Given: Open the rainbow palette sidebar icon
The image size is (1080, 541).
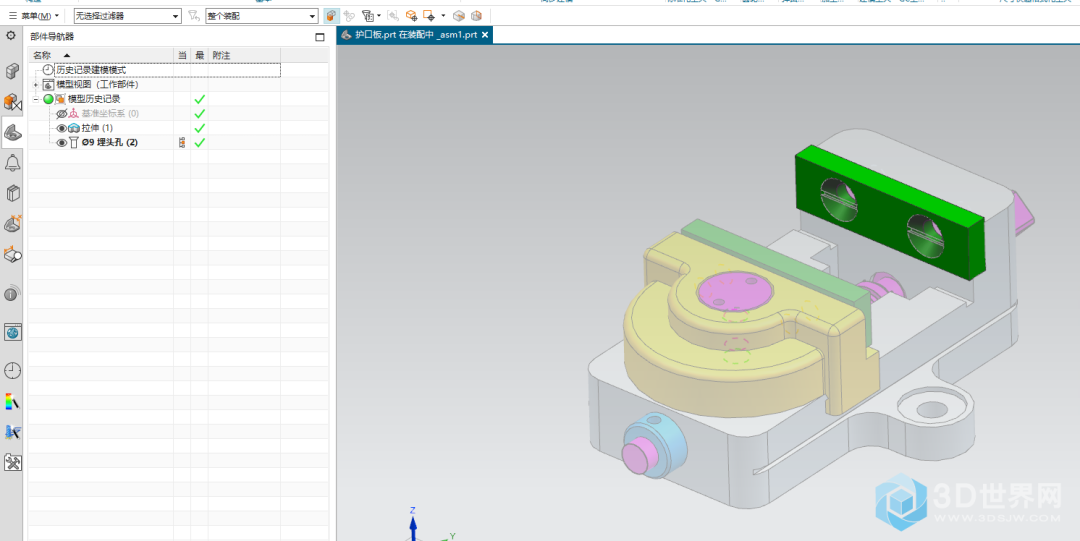Looking at the screenshot, I should click(13, 401).
